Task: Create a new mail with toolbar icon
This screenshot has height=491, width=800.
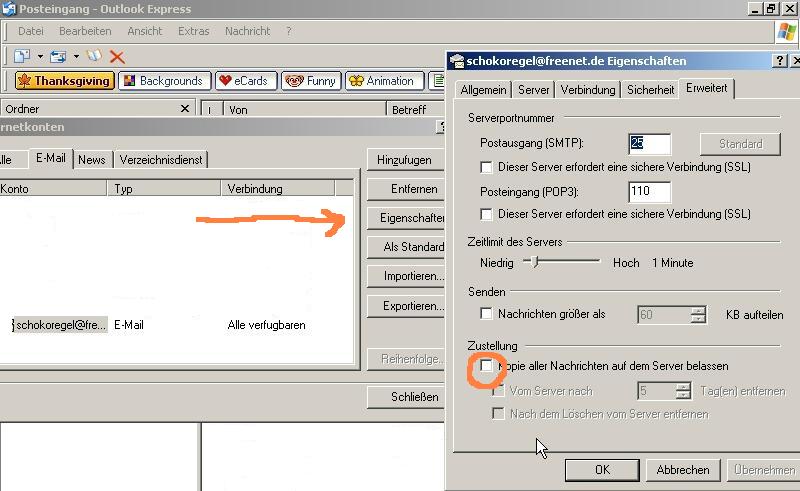Action: coord(21,56)
